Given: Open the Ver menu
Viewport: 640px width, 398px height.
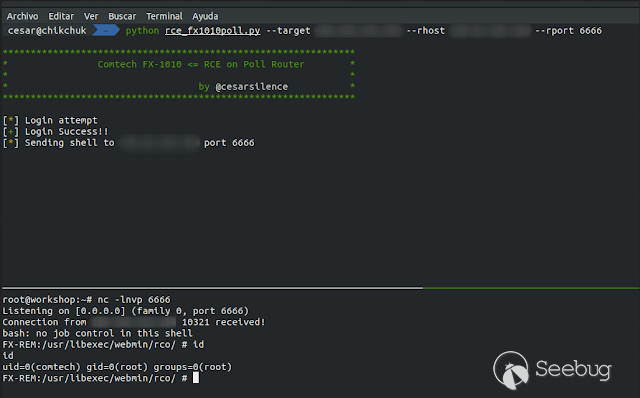Looking at the screenshot, I should coord(91,16).
